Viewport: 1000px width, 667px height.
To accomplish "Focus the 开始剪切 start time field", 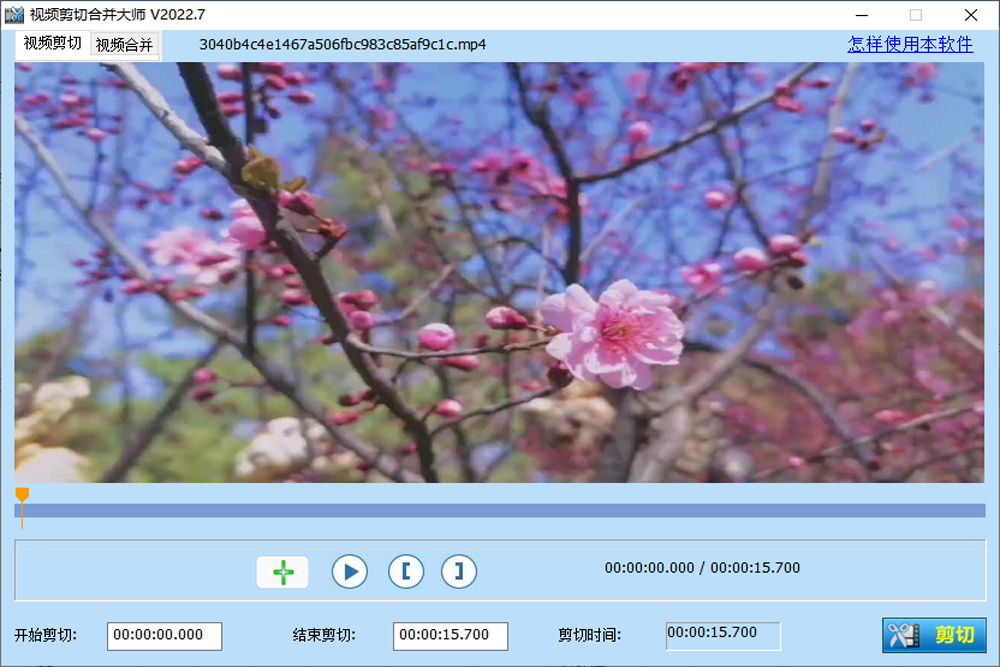I will (165, 636).
